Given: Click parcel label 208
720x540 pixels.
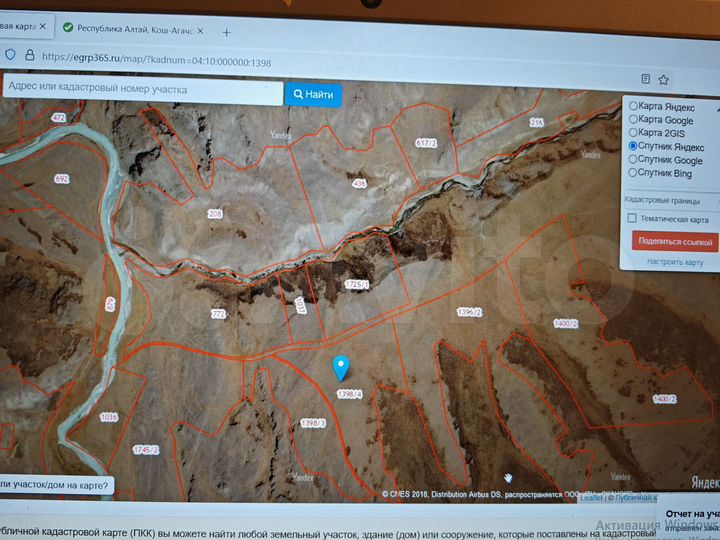Looking at the screenshot, I should 215,214.
